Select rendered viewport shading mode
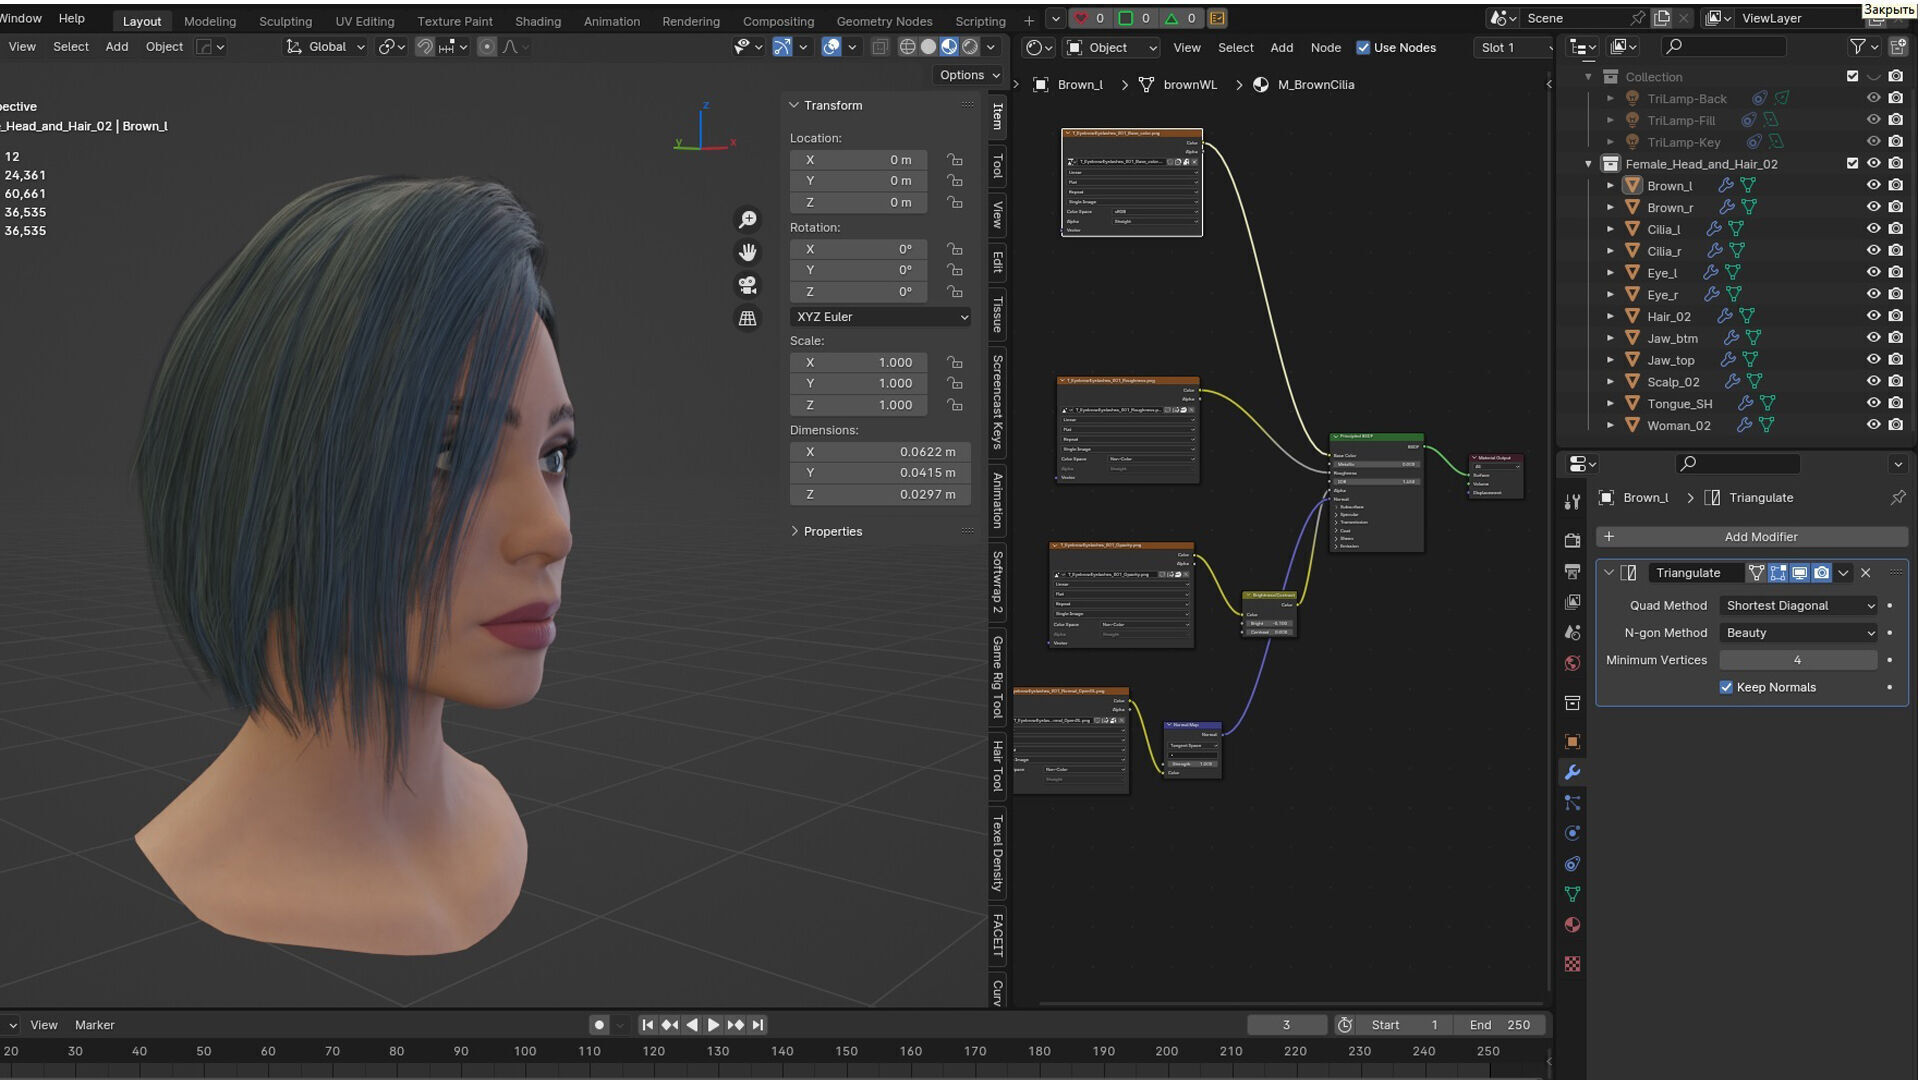The width and height of the screenshot is (1920, 1080). click(970, 47)
